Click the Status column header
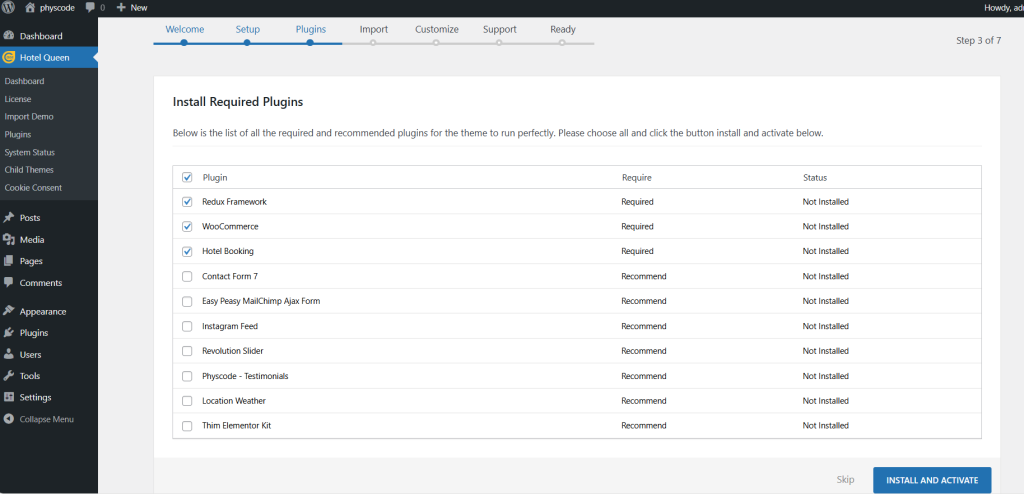This screenshot has width=1024, height=494. point(815,178)
